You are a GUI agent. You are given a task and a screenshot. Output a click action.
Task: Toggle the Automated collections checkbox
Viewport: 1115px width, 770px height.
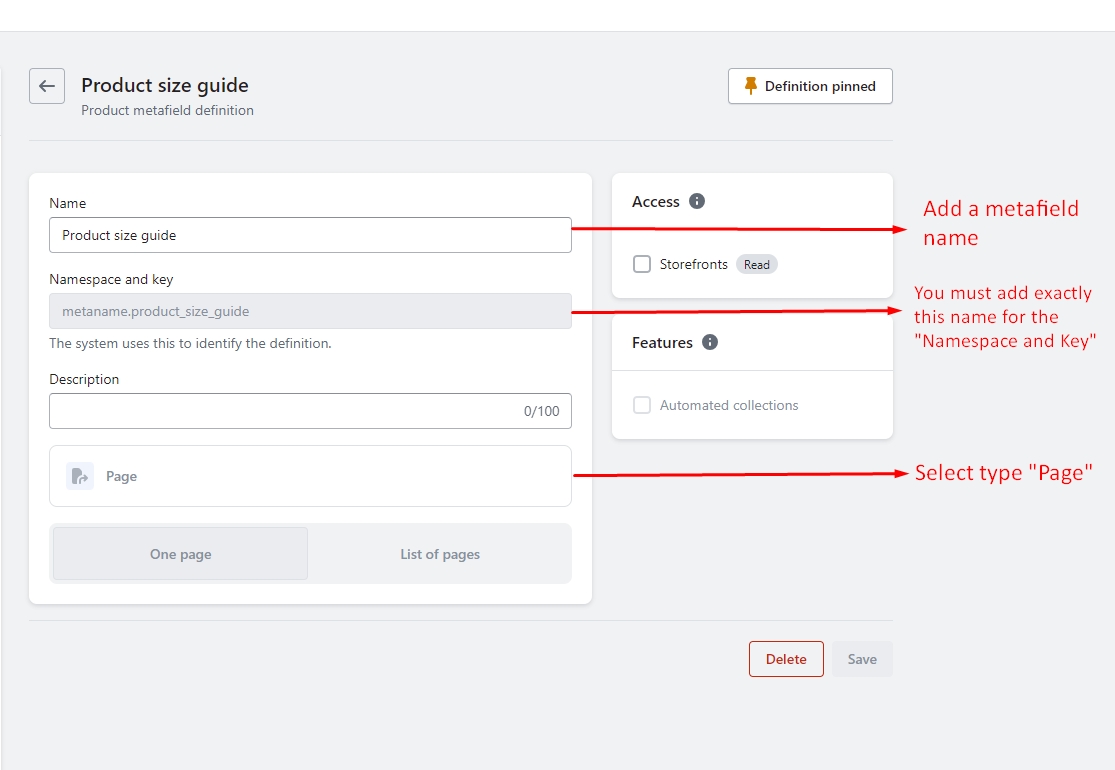tap(642, 405)
